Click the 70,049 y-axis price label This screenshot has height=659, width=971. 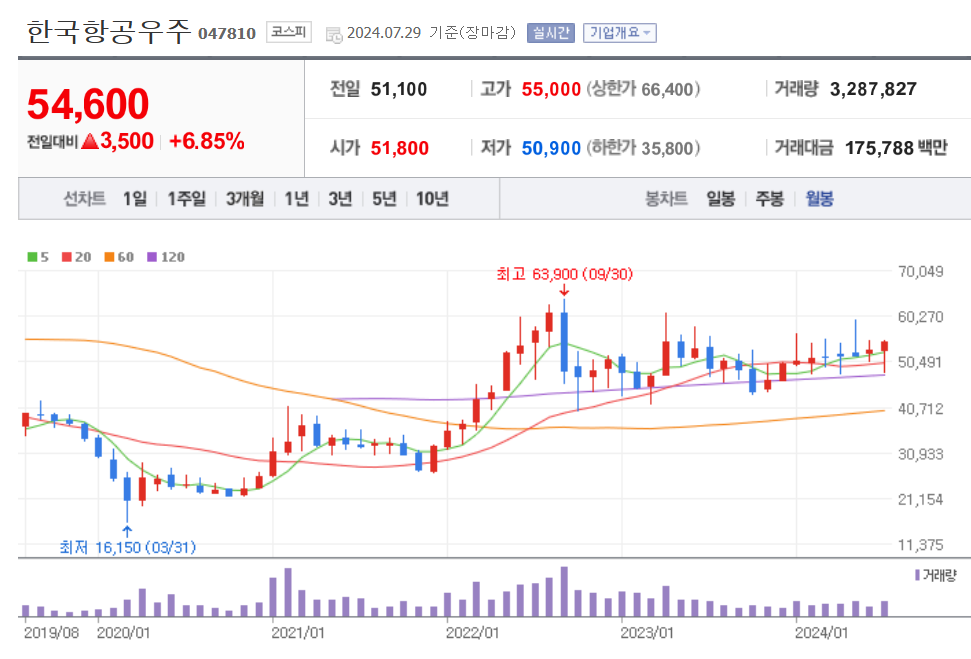(921, 271)
